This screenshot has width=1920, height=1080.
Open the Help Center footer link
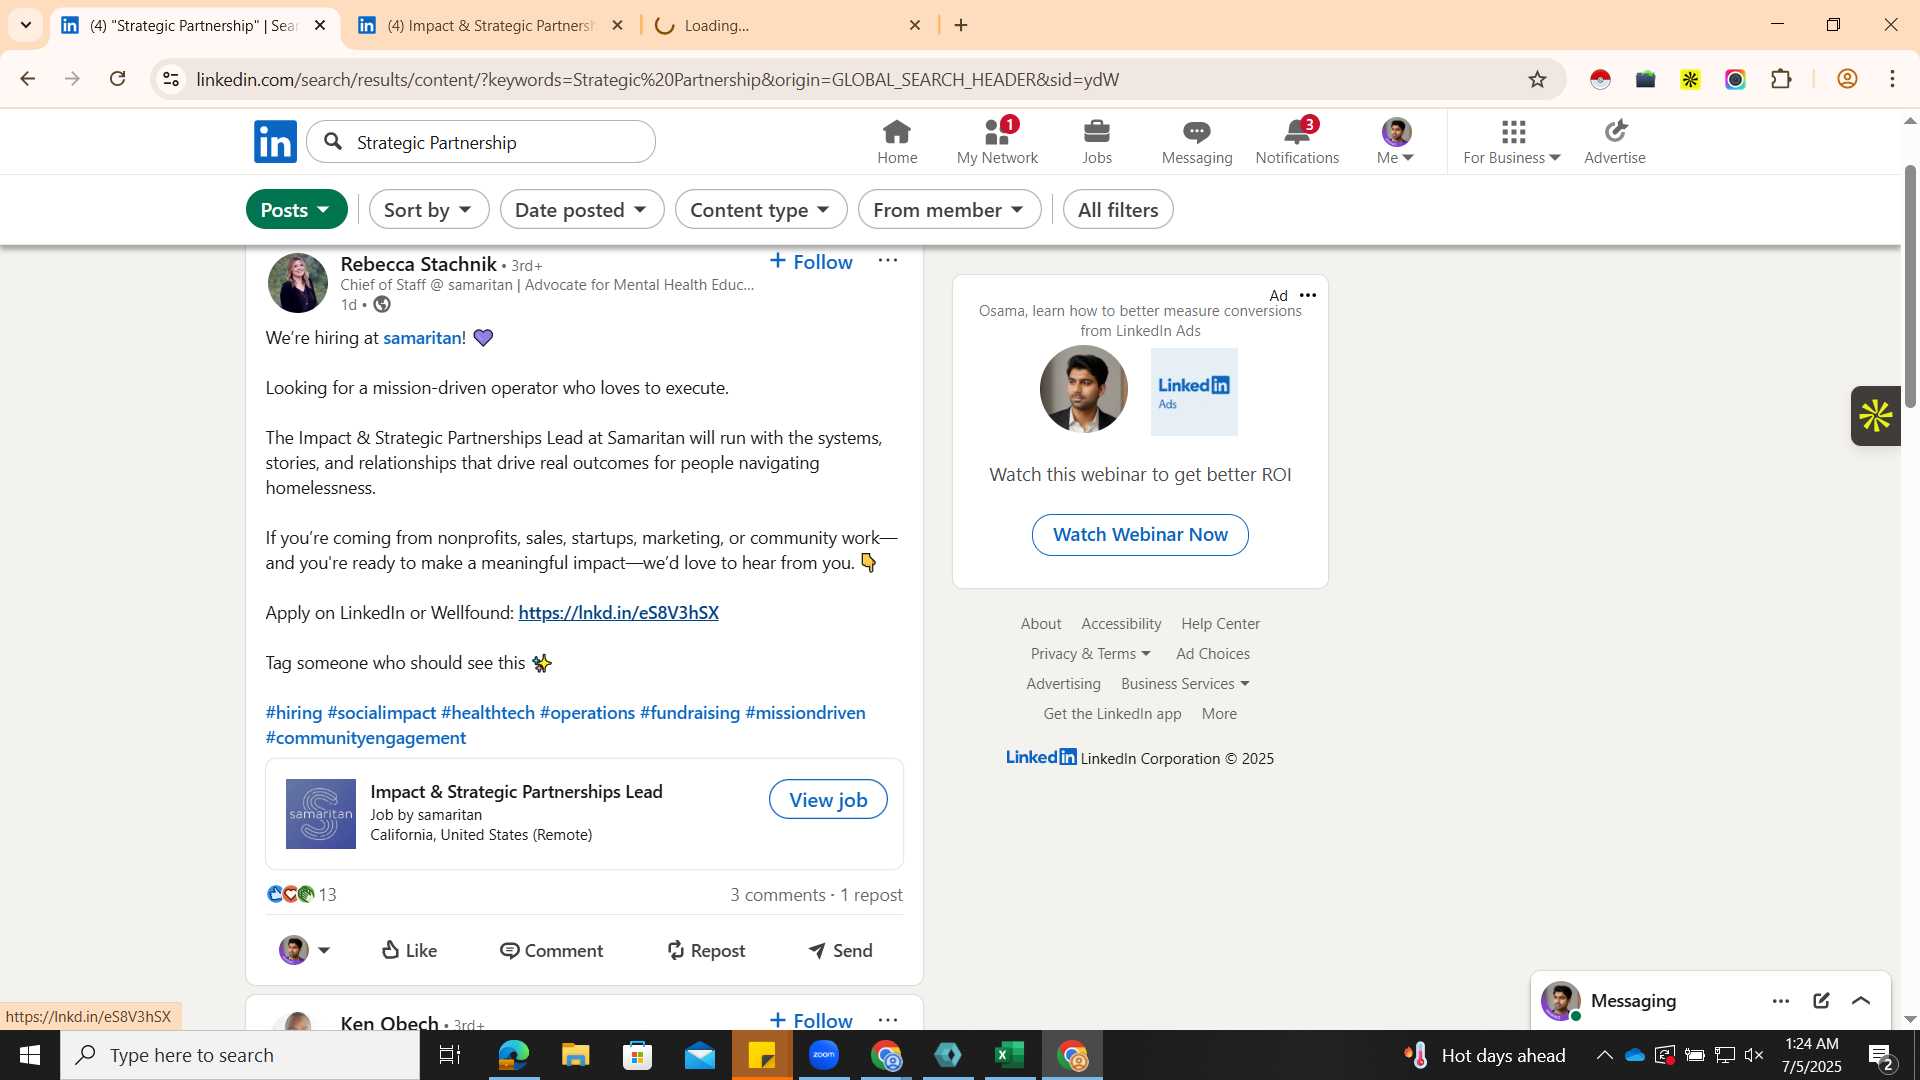[x=1220, y=624]
